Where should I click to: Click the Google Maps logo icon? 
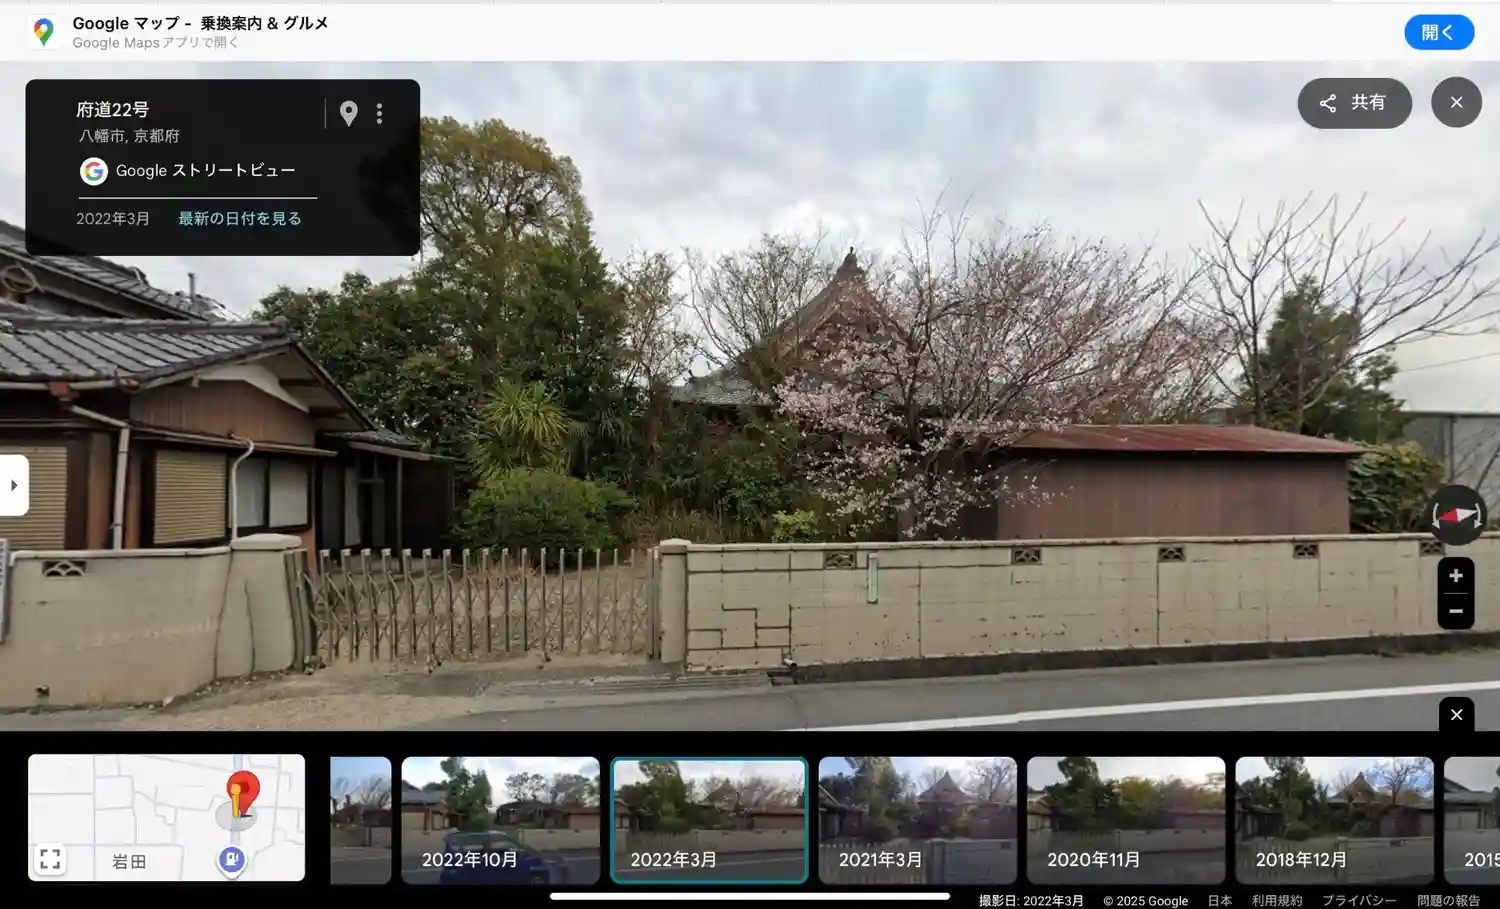(x=43, y=32)
